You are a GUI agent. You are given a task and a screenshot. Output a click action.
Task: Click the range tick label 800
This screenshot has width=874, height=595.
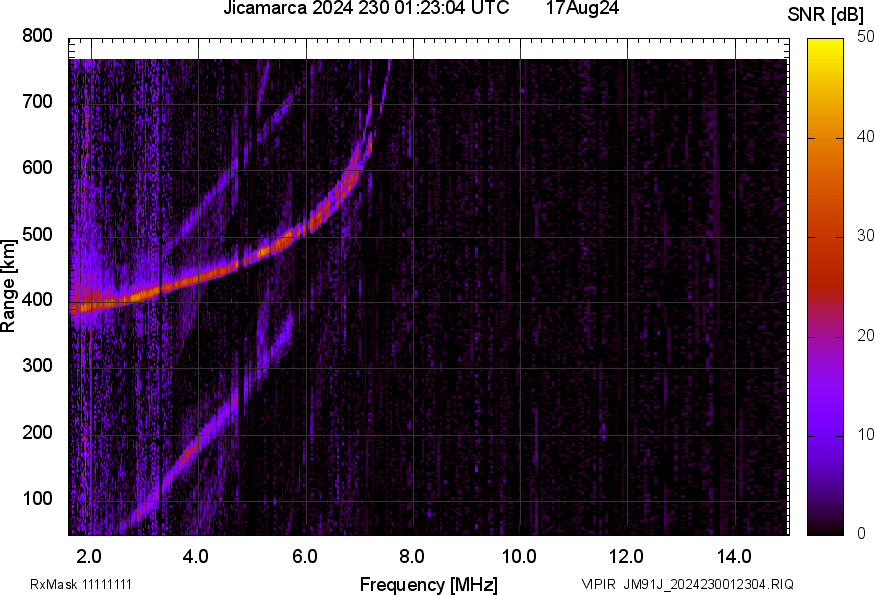(x=37, y=36)
